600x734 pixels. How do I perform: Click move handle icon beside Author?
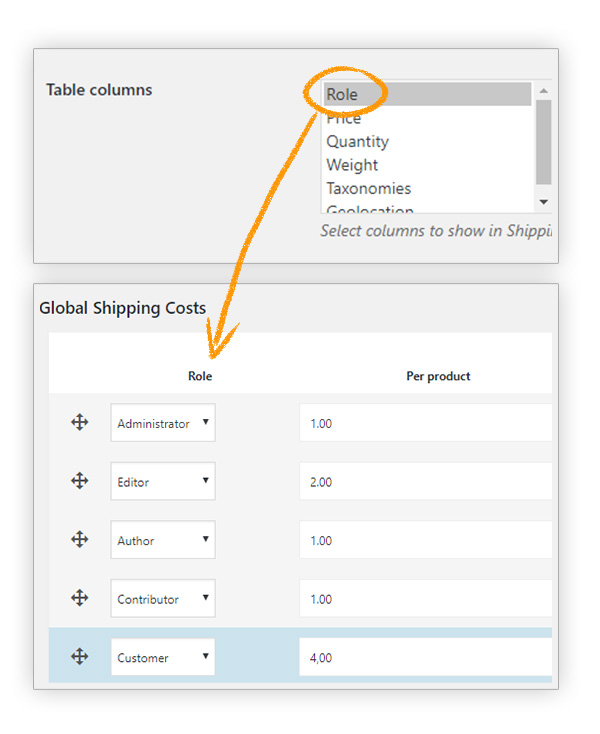point(80,540)
